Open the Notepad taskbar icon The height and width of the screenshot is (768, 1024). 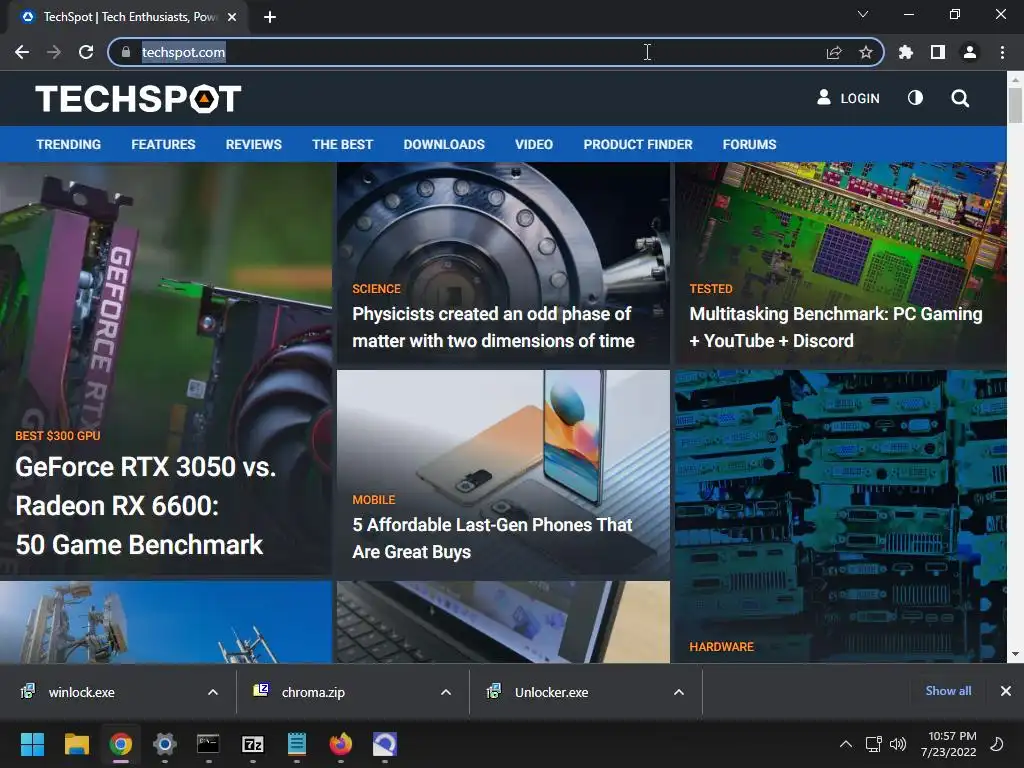pos(296,744)
